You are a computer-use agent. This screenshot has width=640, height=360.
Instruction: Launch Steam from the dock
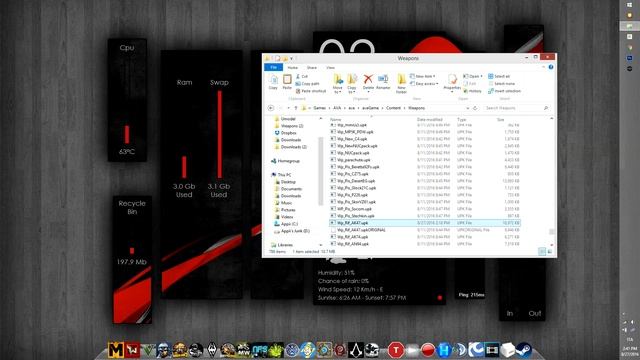point(524,350)
